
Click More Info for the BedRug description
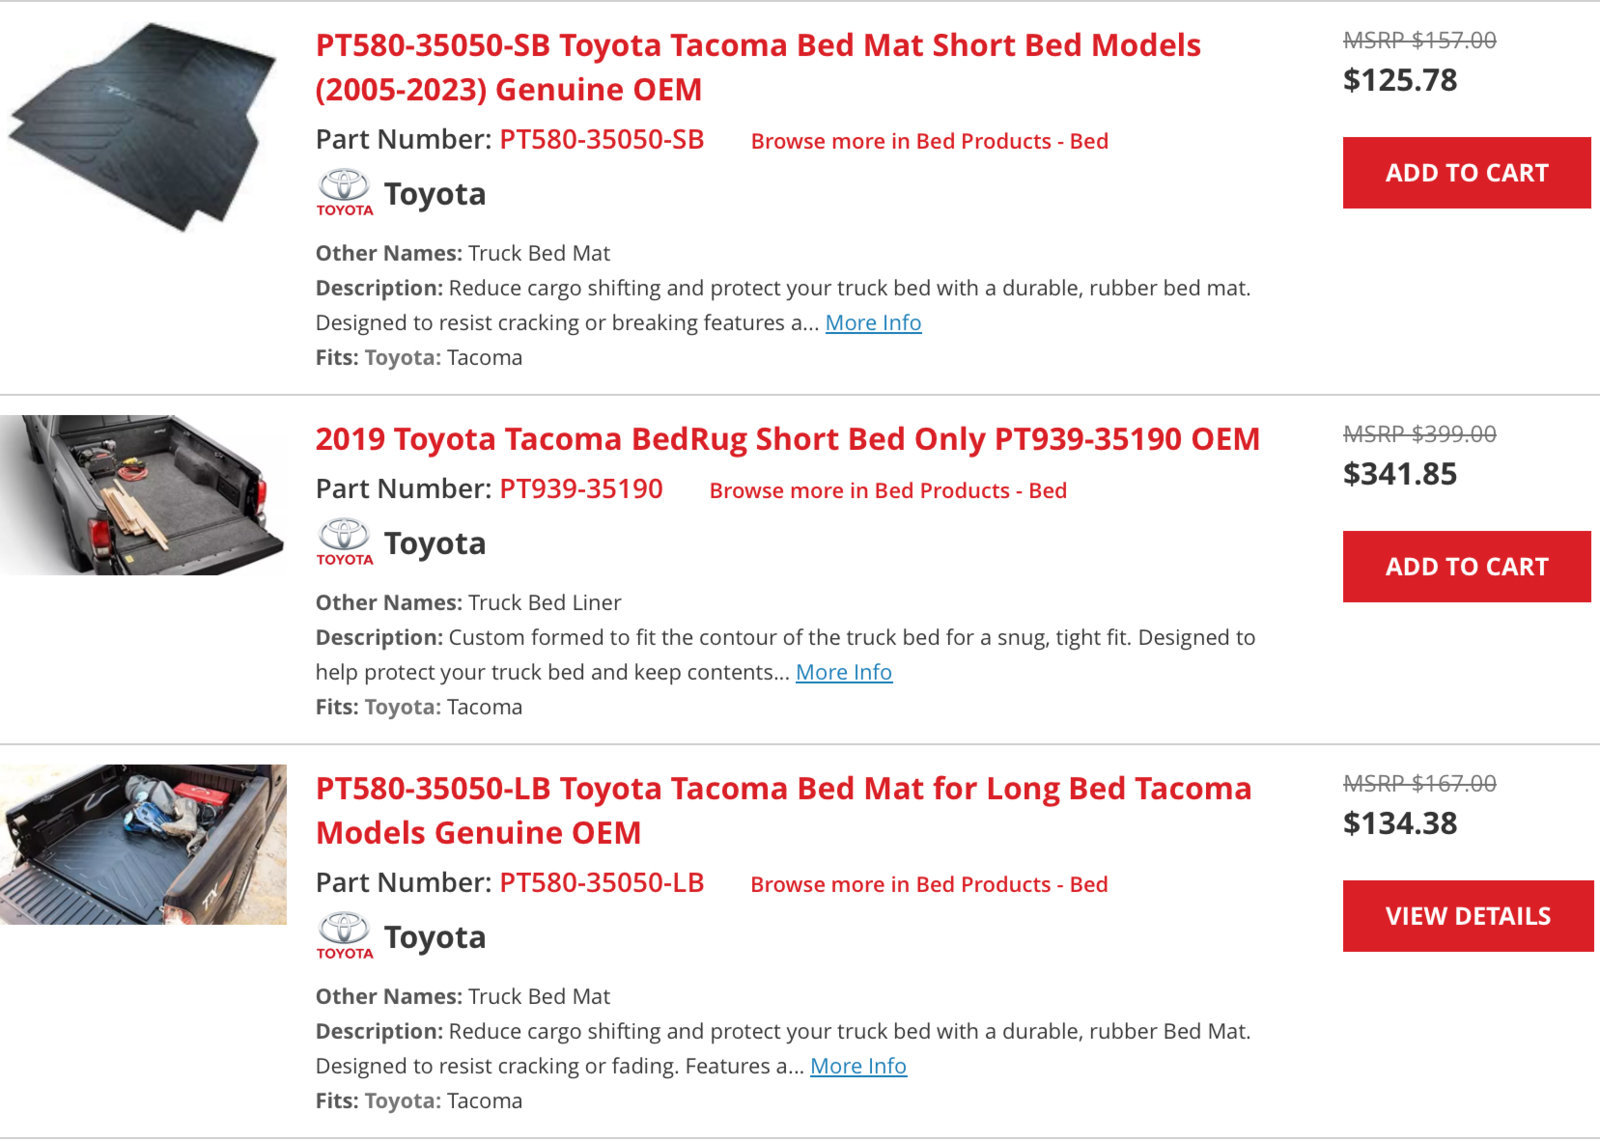[x=844, y=672]
